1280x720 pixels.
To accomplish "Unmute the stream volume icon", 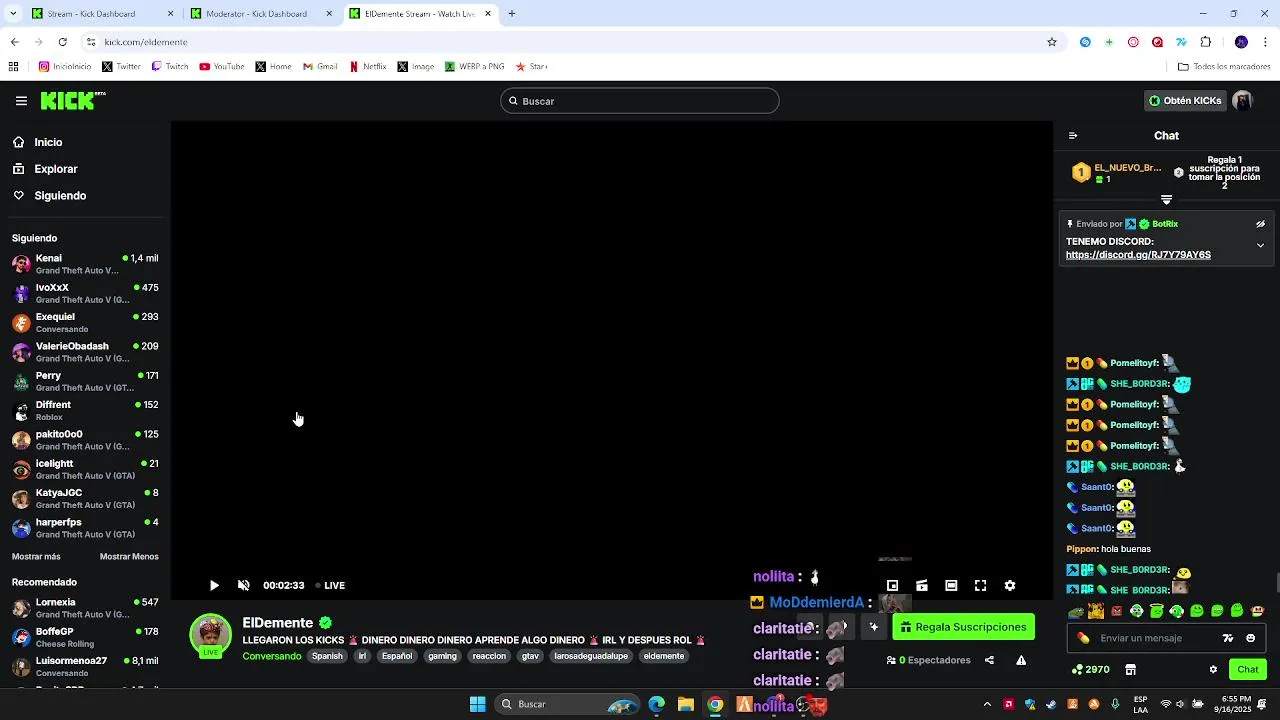I will click(x=243, y=586).
